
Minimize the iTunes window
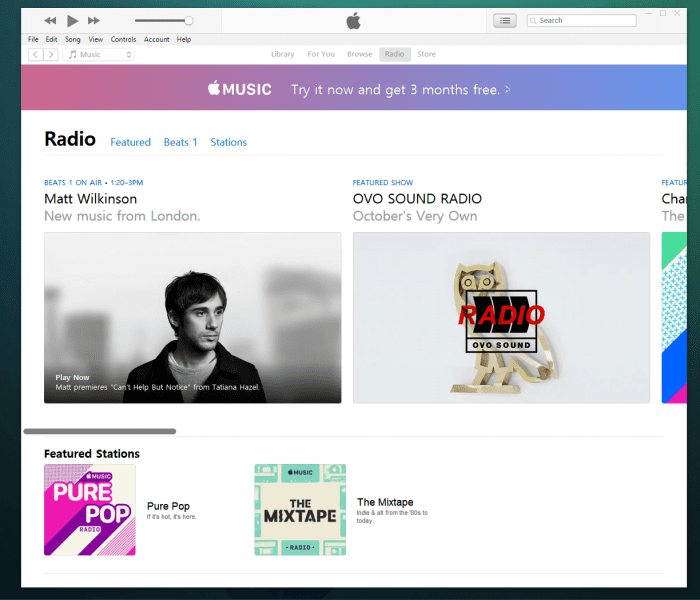click(649, 13)
